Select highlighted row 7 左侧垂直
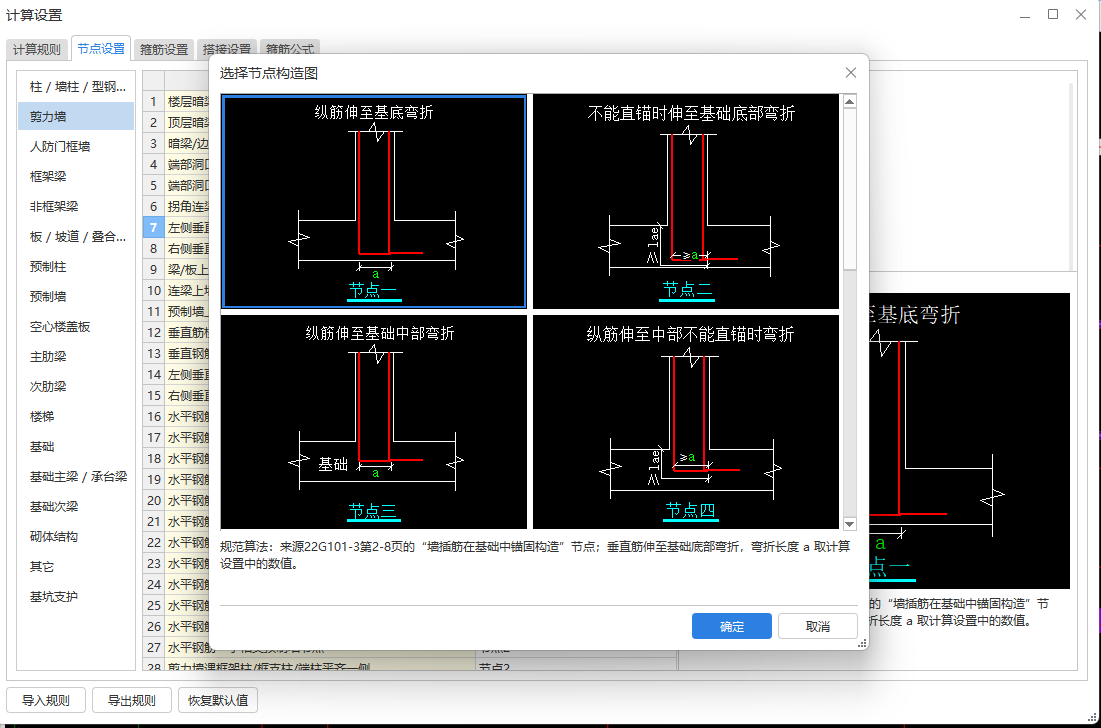 click(176, 227)
